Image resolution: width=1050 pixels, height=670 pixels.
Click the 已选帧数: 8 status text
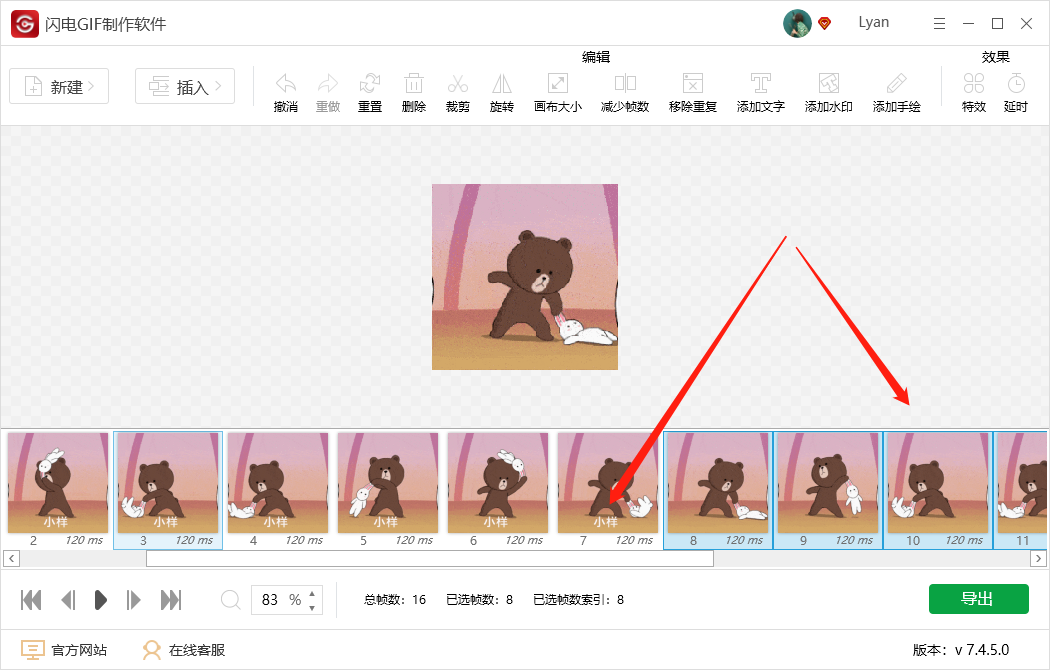479,600
